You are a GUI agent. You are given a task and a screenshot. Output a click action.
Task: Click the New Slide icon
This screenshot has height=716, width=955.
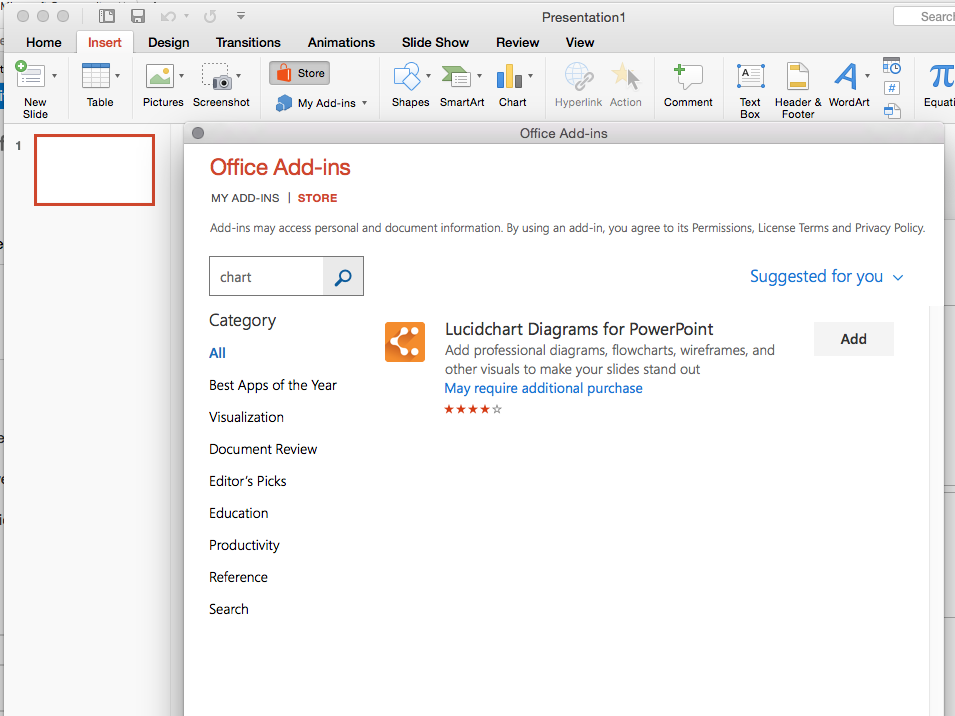29,75
